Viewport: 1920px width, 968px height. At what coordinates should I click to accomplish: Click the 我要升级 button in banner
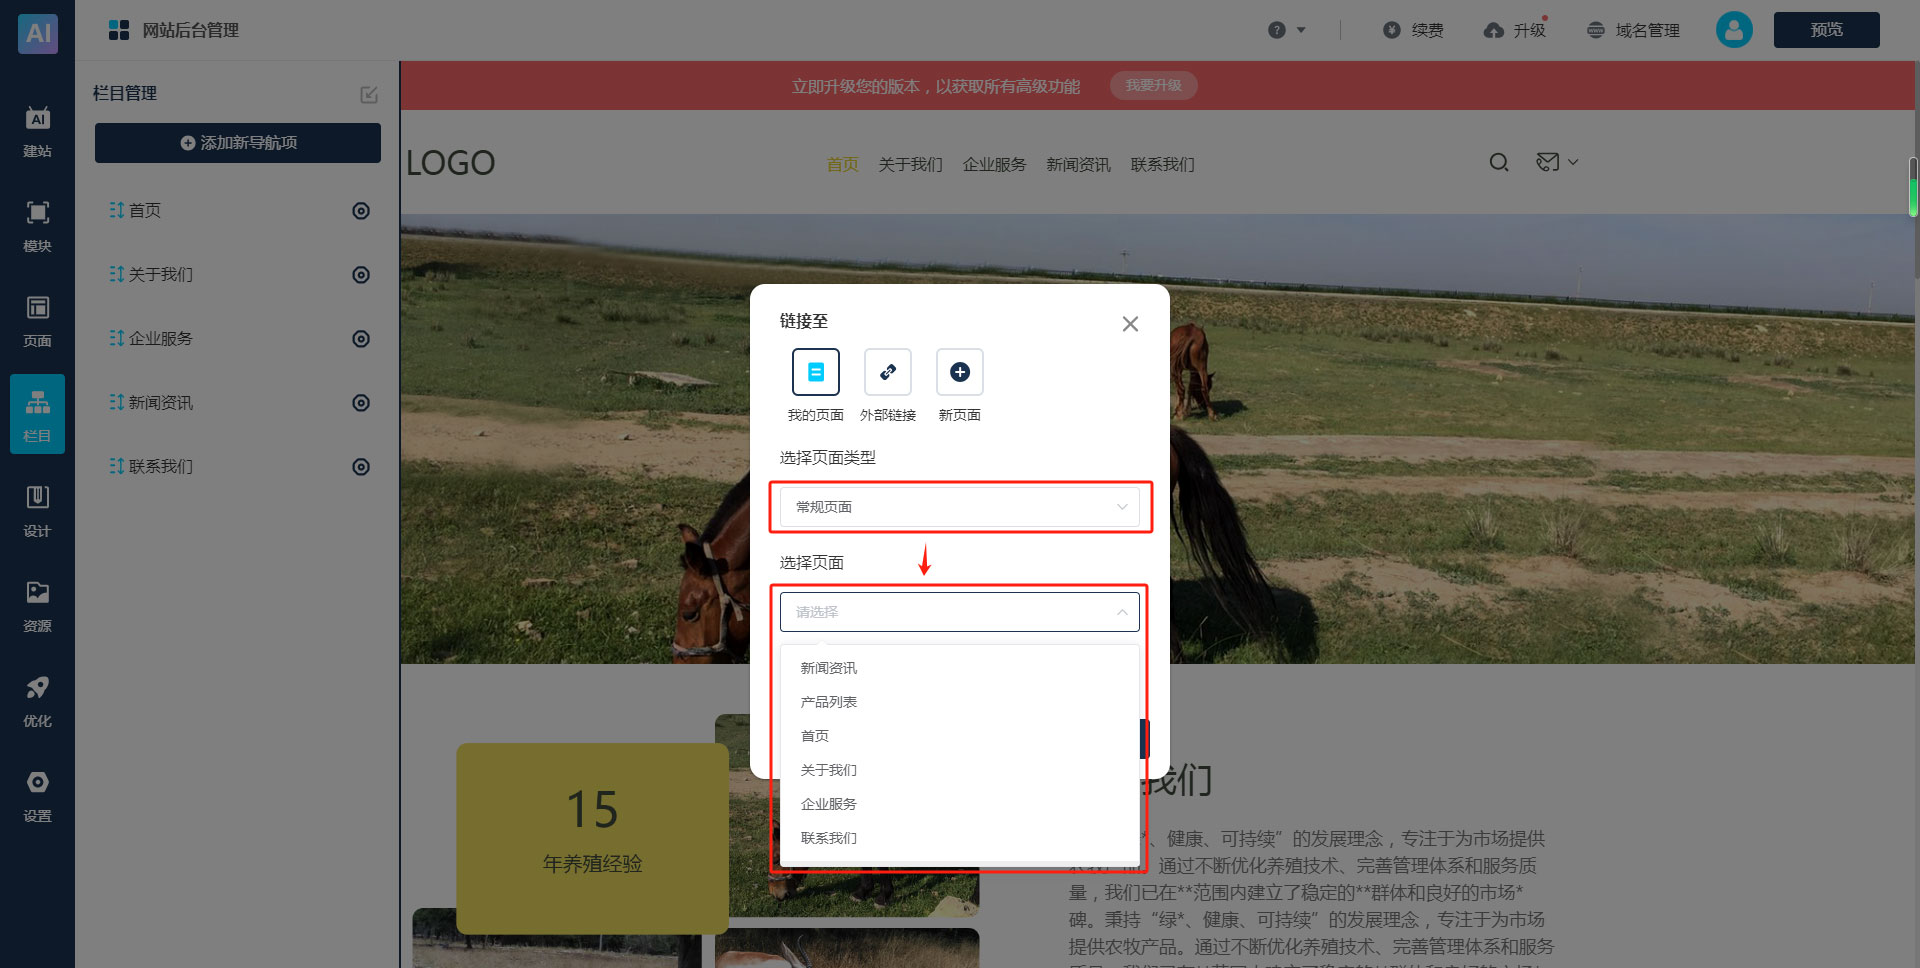point(1154,86)
